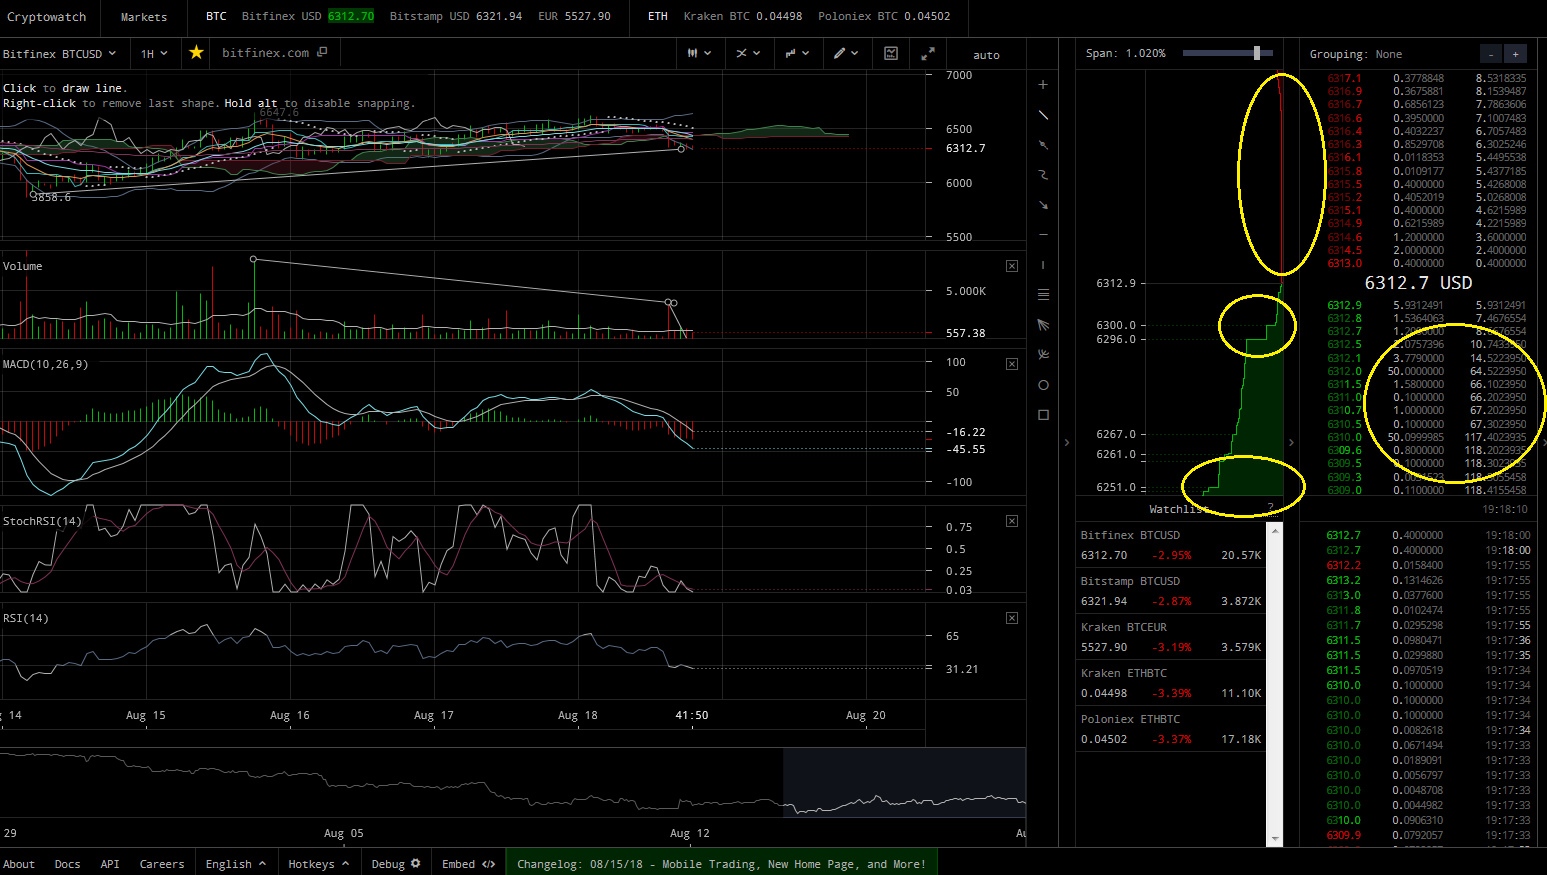
Task: Click the watchlist vertical scrollbar
Action: [x=1274, y=684]
